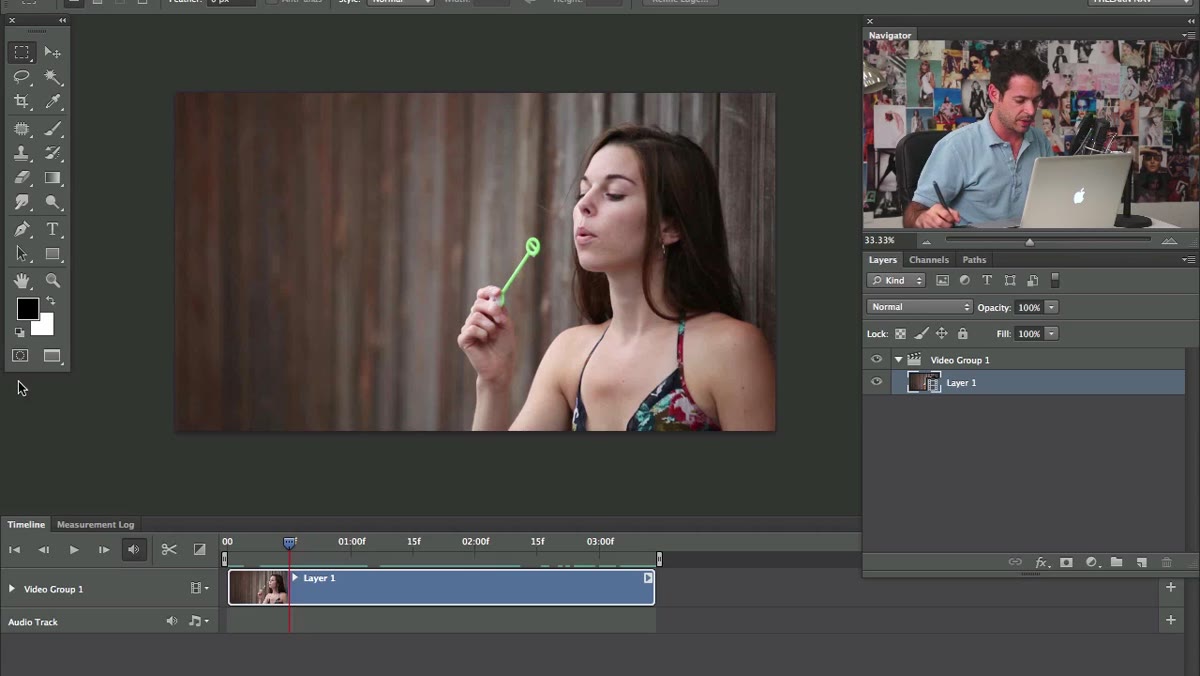This screenshot has height=676, width=1200.
Task: Select the Navigator tab
Action: click(x=890, y=35)
